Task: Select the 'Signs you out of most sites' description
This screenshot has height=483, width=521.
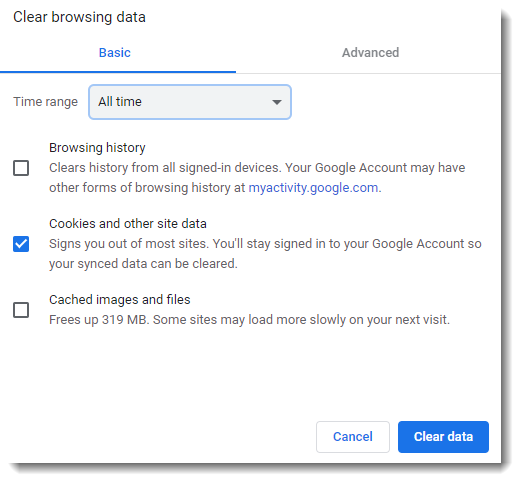Action: tap(265, 254)
